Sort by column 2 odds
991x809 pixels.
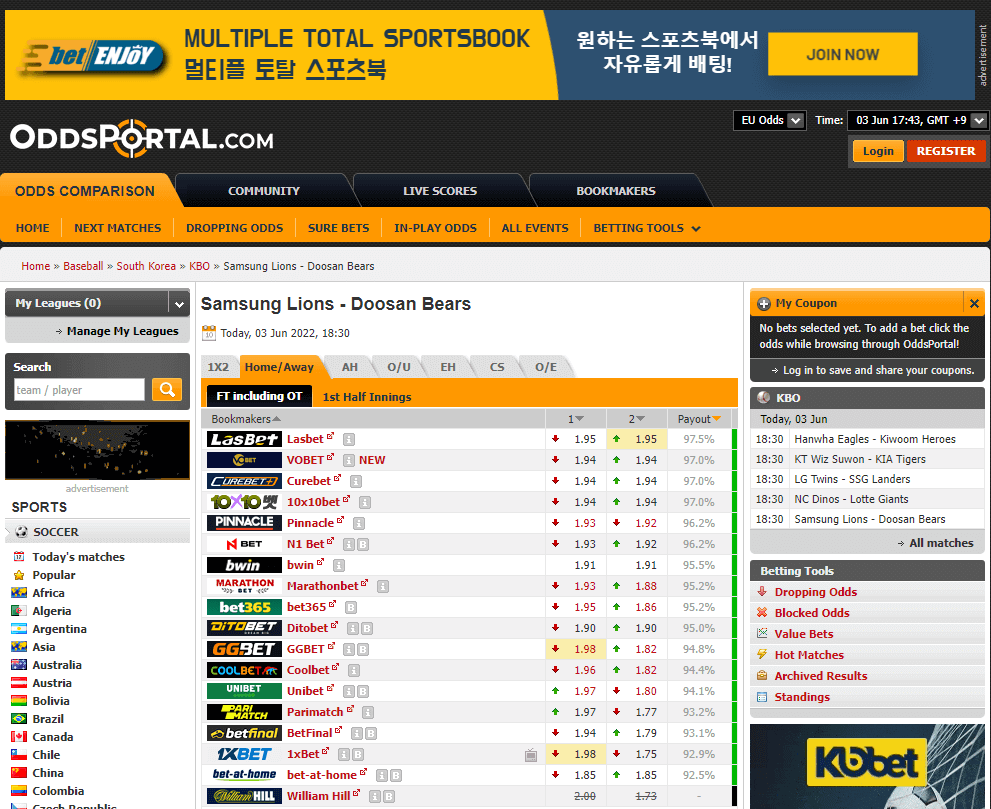point(636,419)
